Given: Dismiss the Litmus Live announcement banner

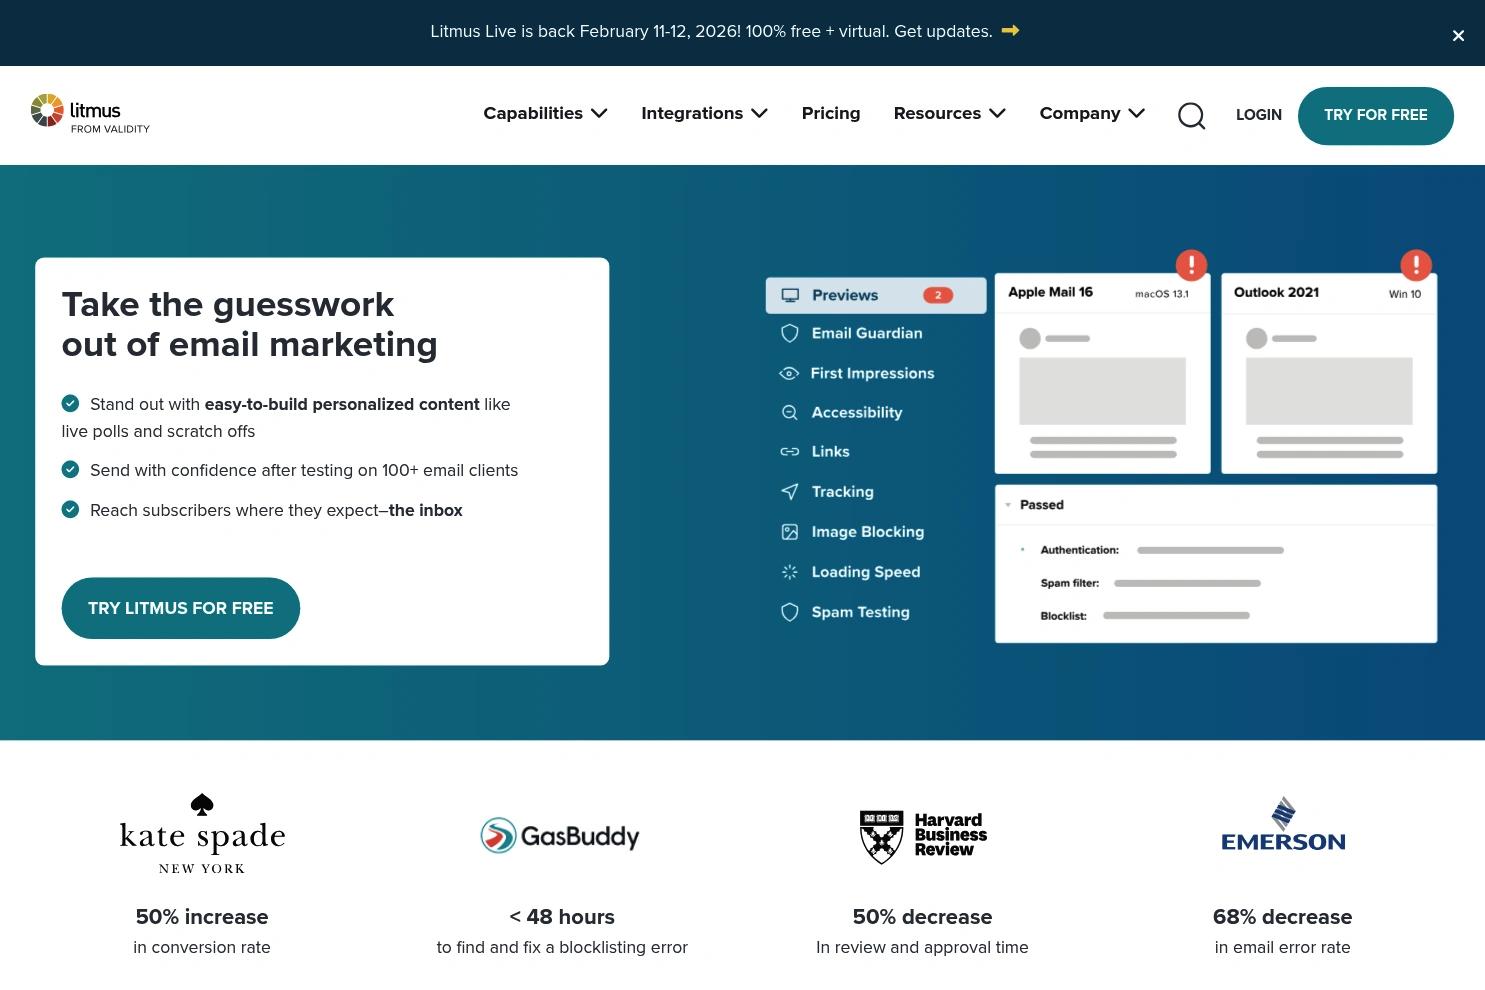Looking at the screenshot, I should coord(1458,36).
